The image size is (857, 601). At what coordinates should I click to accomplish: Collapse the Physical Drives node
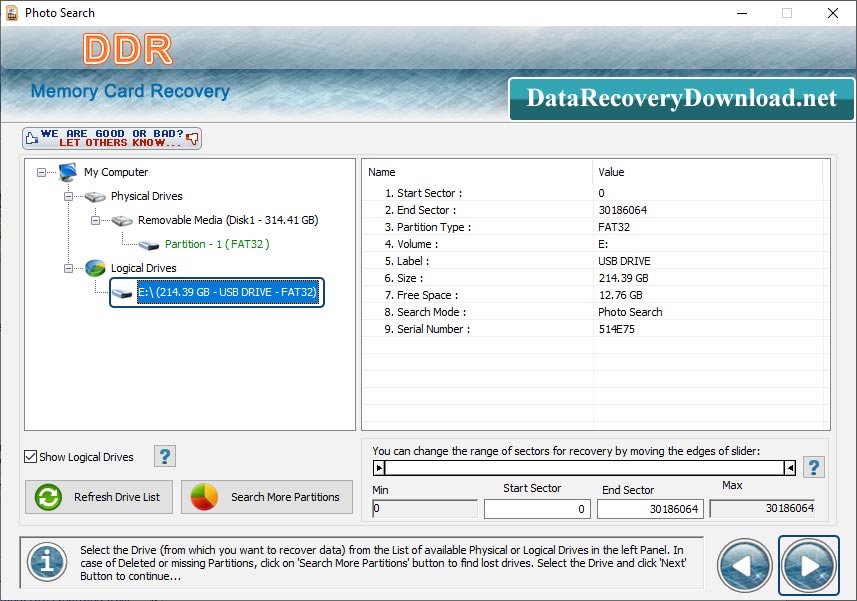pos(68,196)
